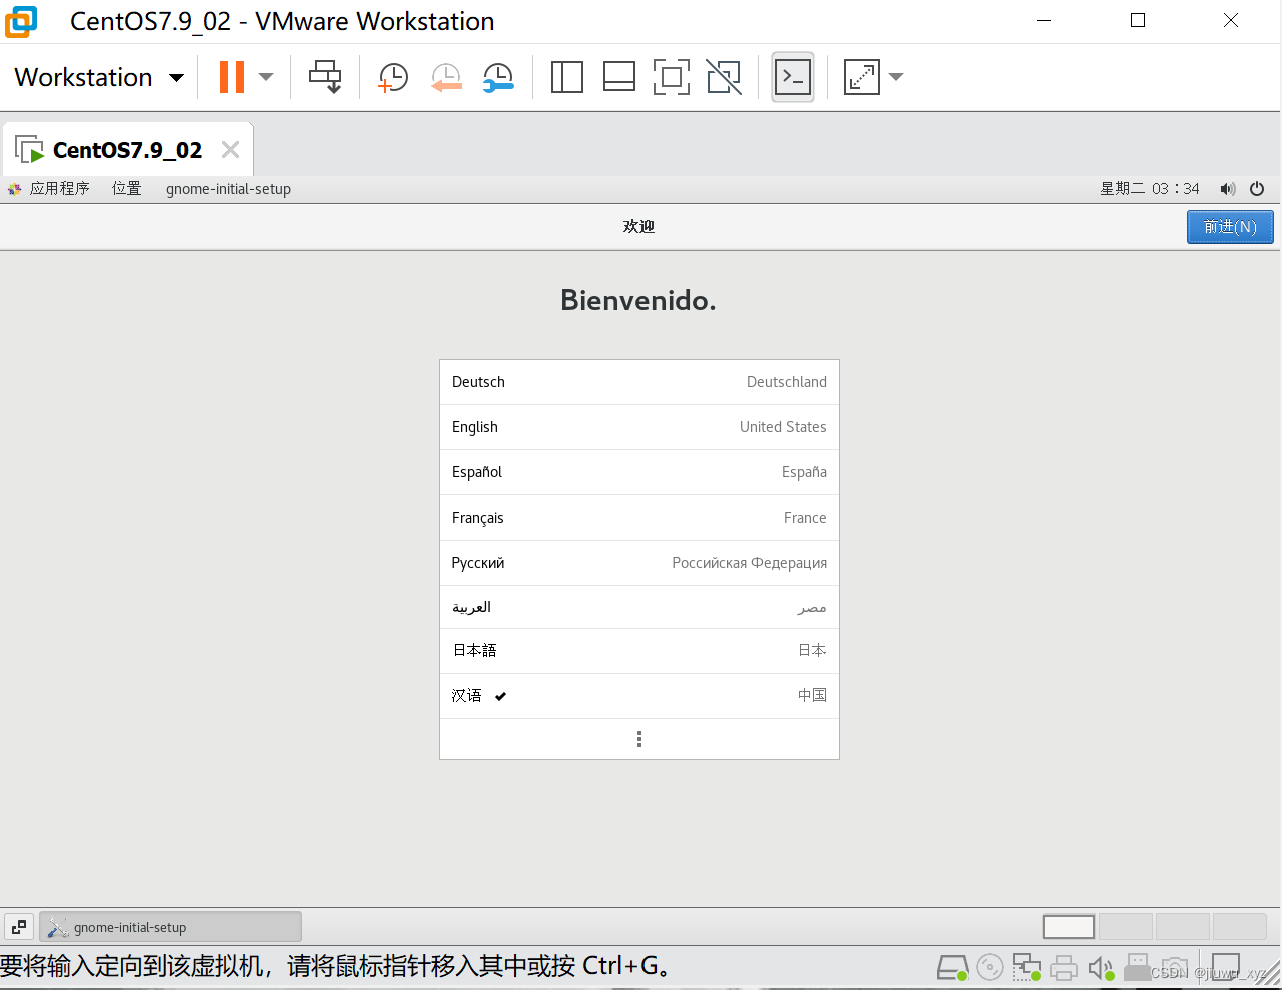
Task: Switch to the fourth workspace
Action: click(x=1240, y=927)
